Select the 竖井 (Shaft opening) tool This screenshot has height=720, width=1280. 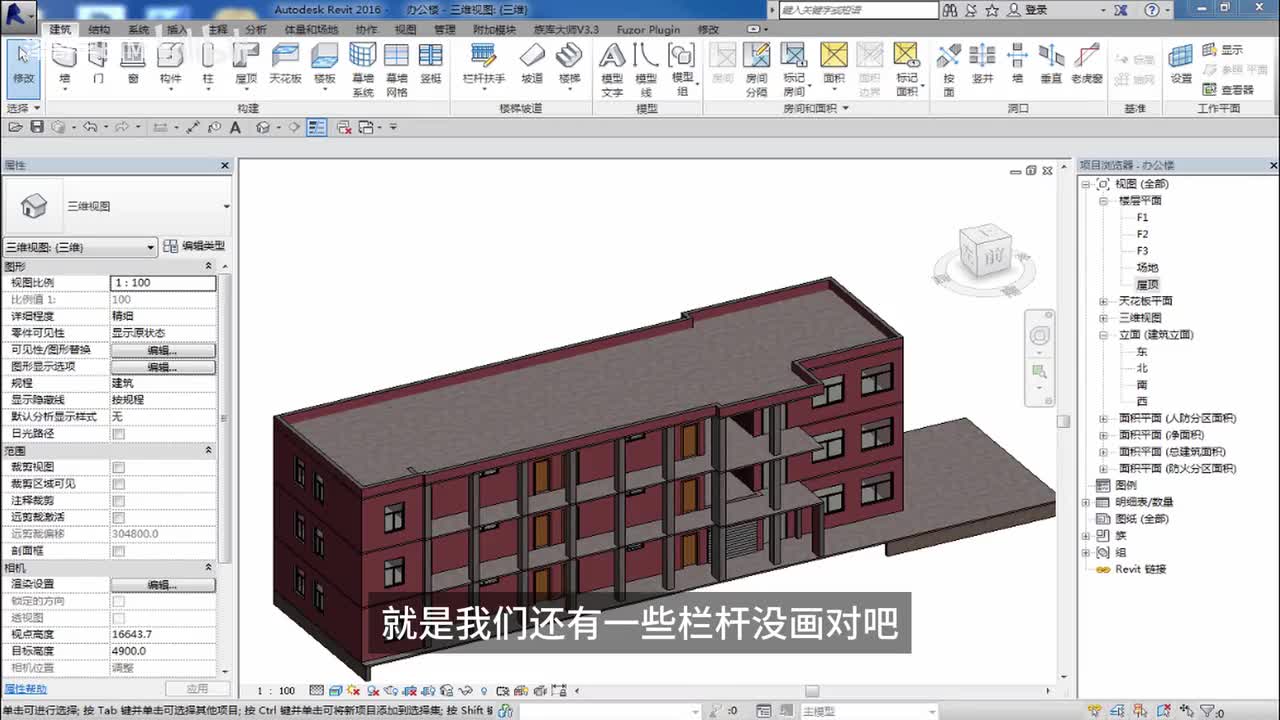point(983,64)
